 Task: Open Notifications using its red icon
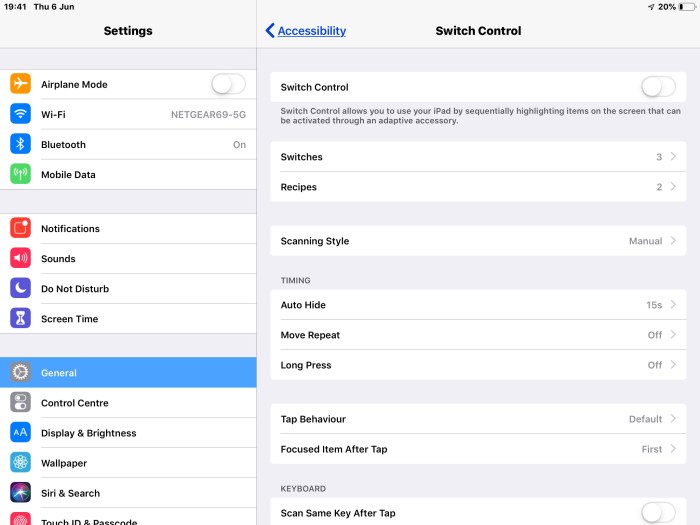pyautogui.click(x=20, y=229)
